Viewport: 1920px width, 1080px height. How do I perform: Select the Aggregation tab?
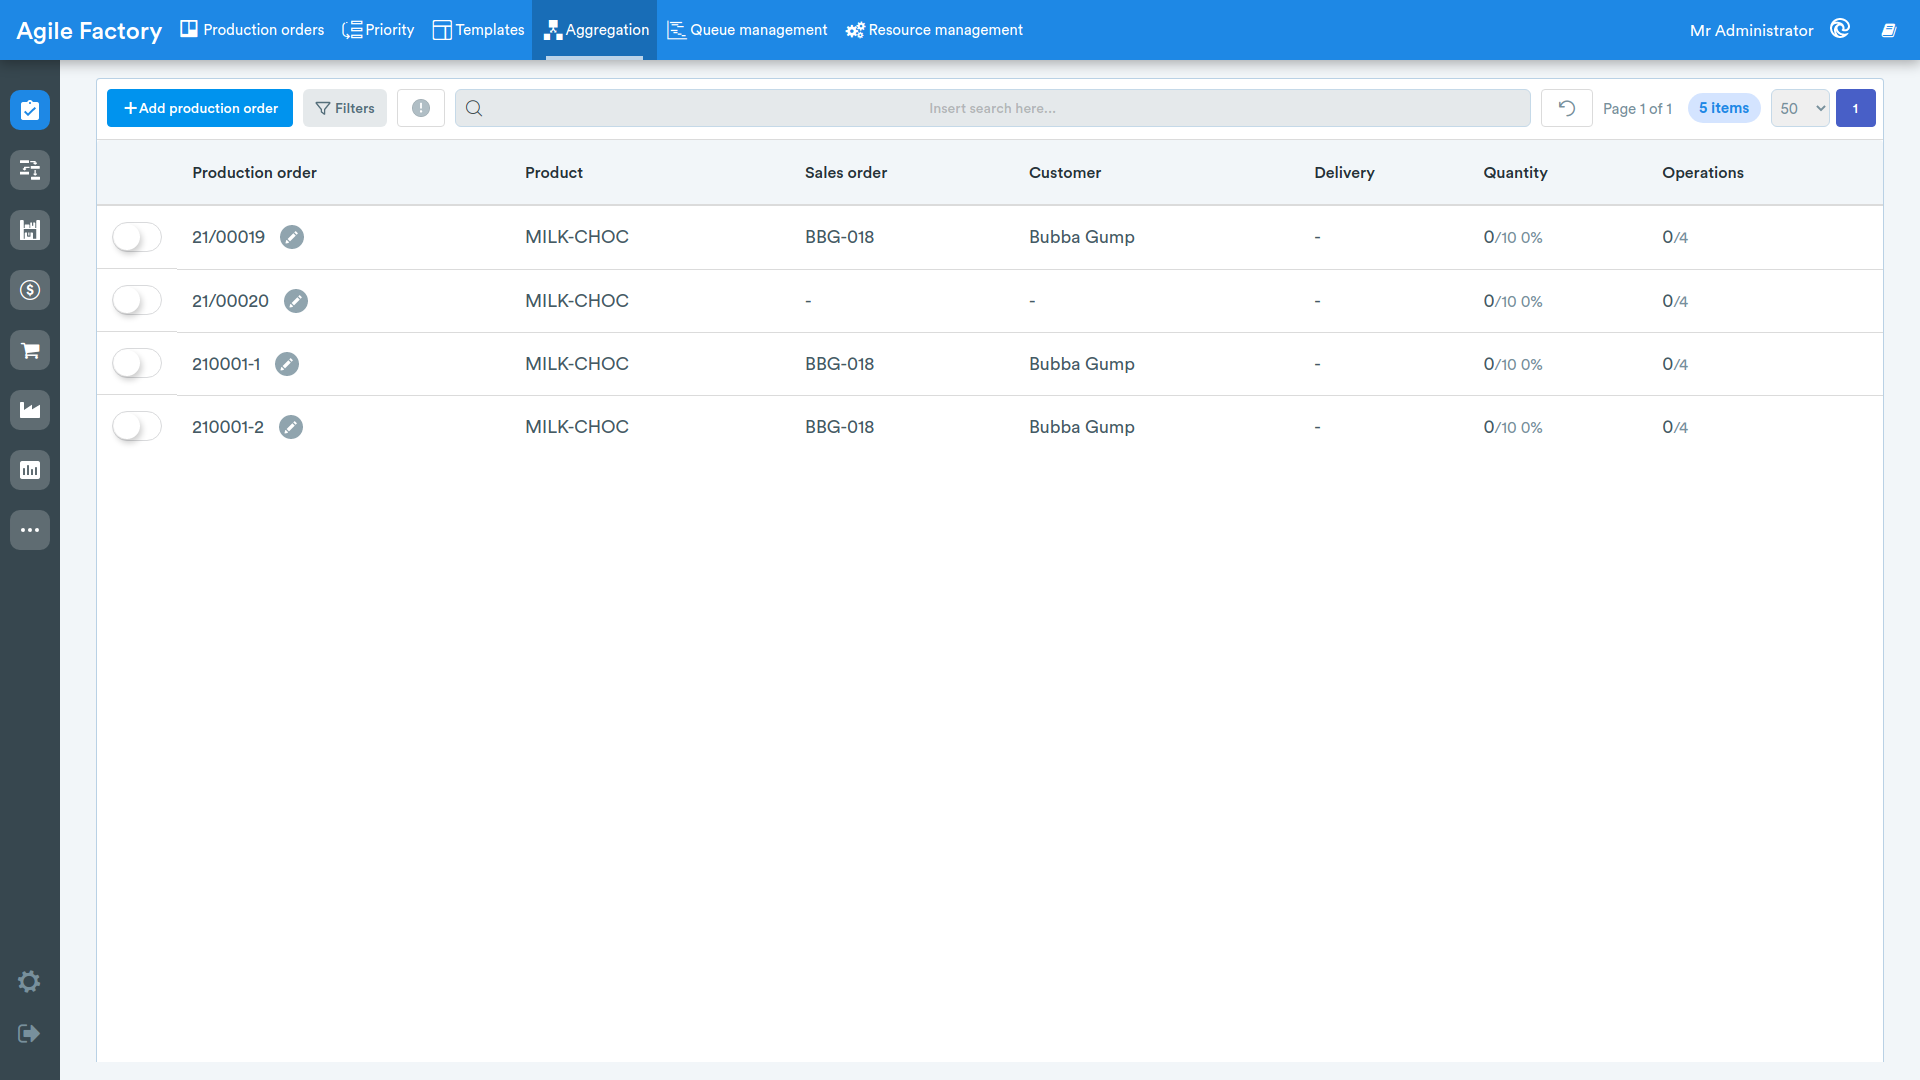coord(595,30)
